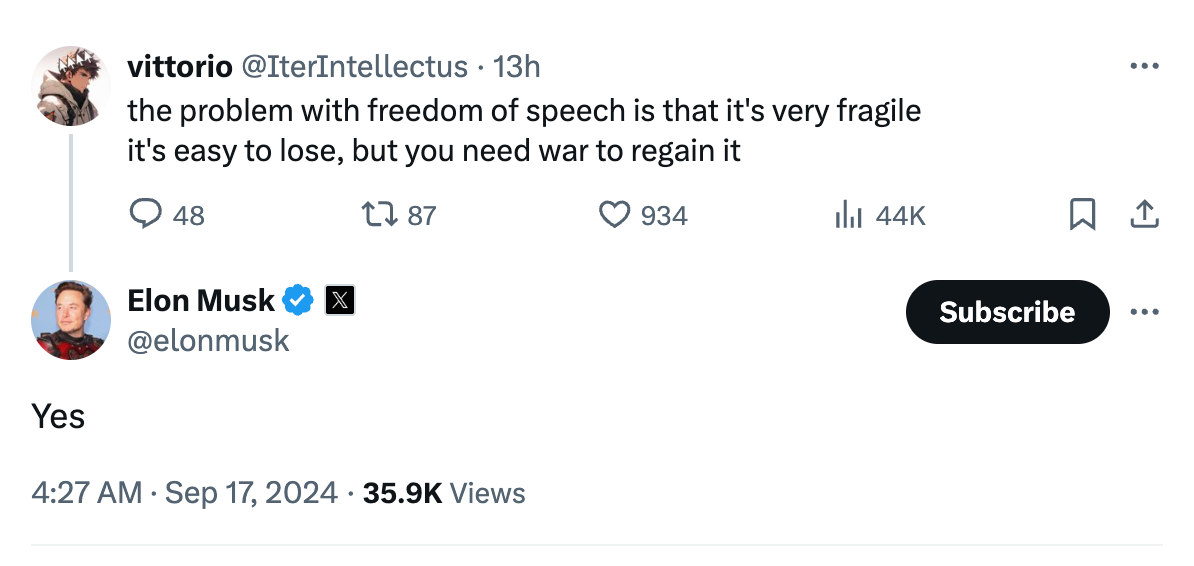Share vittorio's post via share icon

click(1144, 214)
